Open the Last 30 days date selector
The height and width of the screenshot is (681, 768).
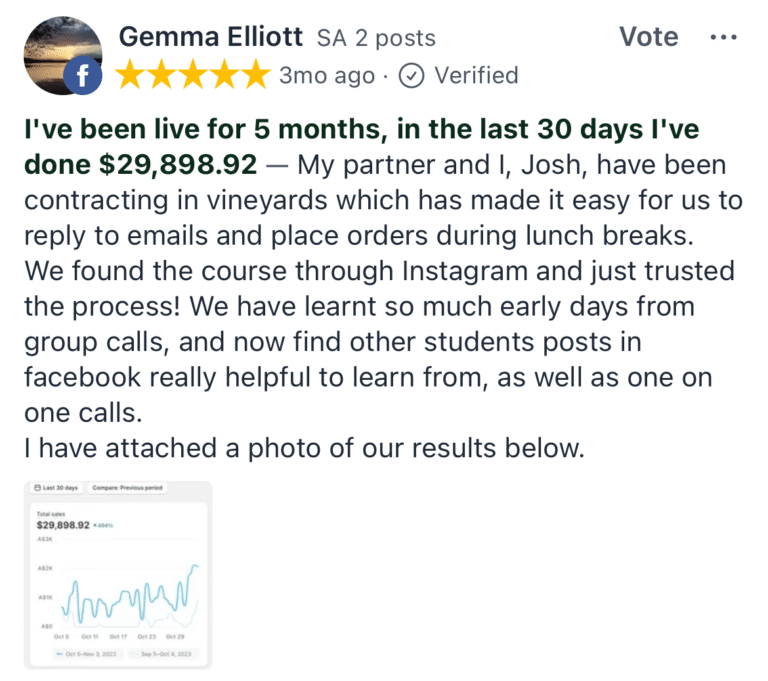click(56, 488)
